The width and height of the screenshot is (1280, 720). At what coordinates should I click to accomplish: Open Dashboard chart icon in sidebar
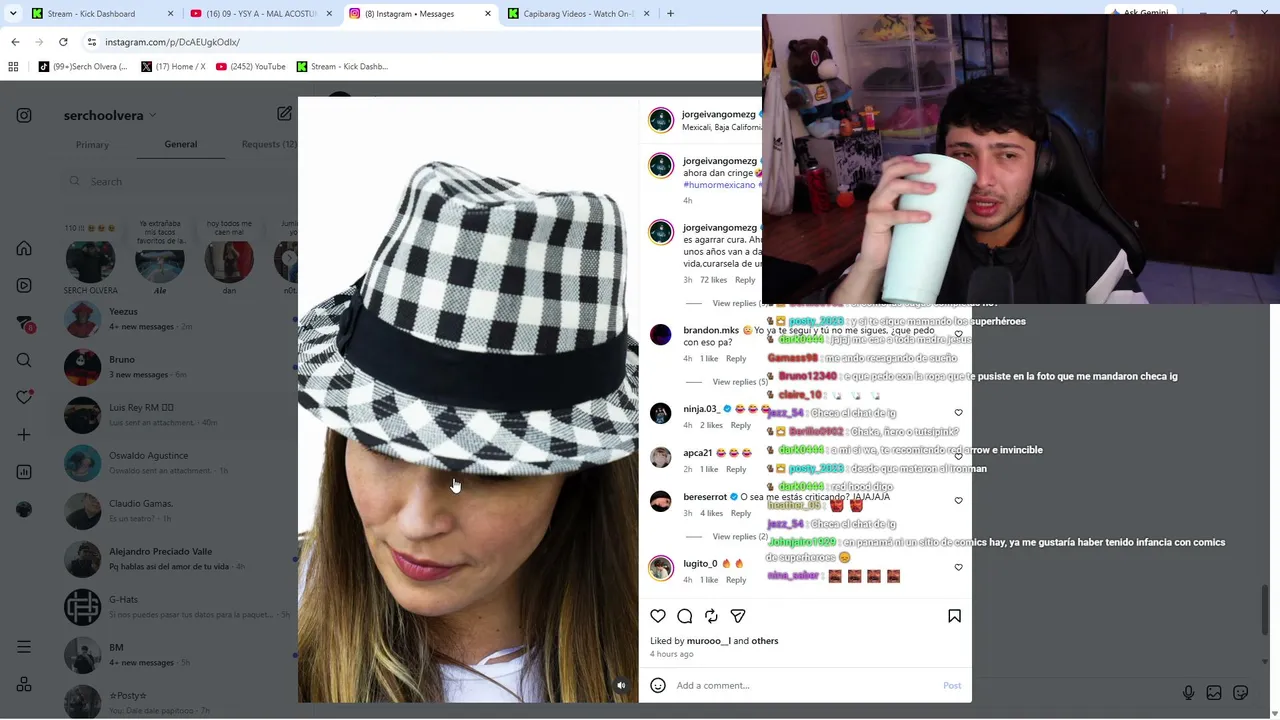pyautogui.click(x=24, y=472)
